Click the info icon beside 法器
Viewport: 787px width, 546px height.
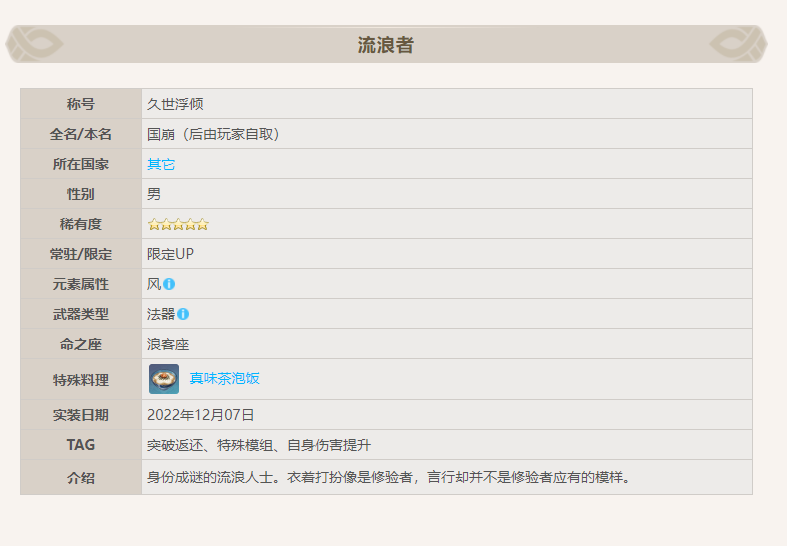[183, 314]
